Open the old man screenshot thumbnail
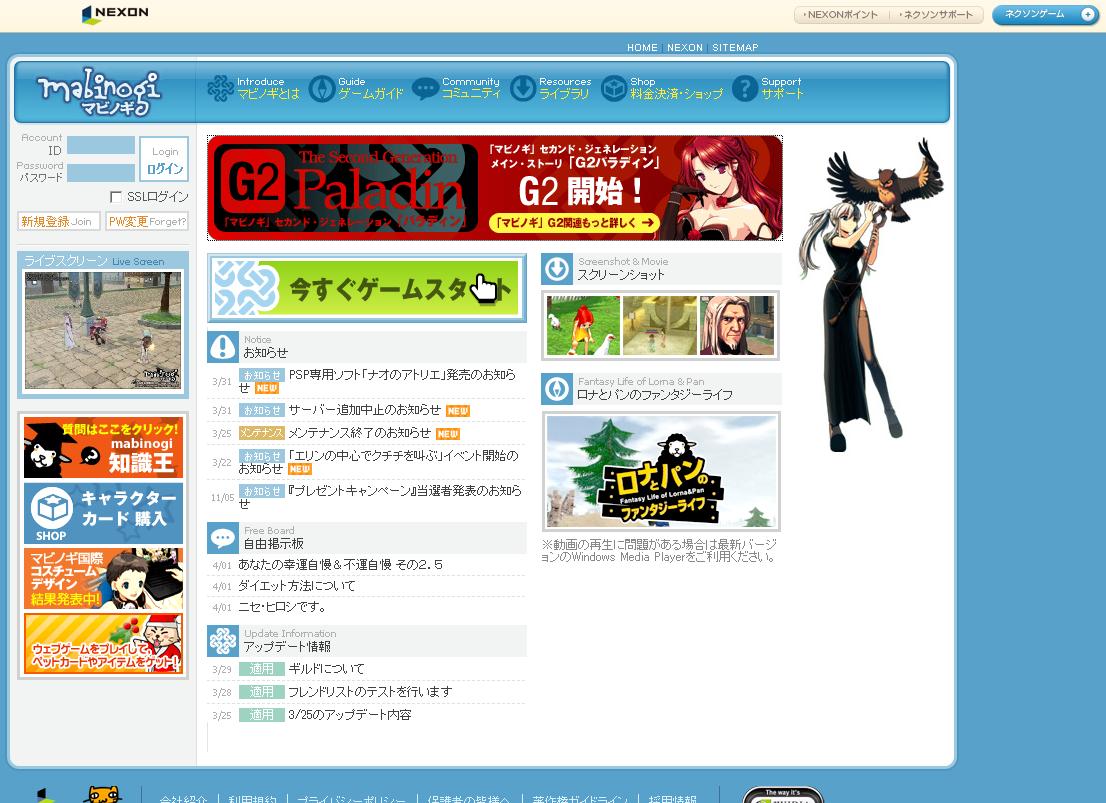The height and width of the screenshot is (803, 1106). tap(736, 326)
